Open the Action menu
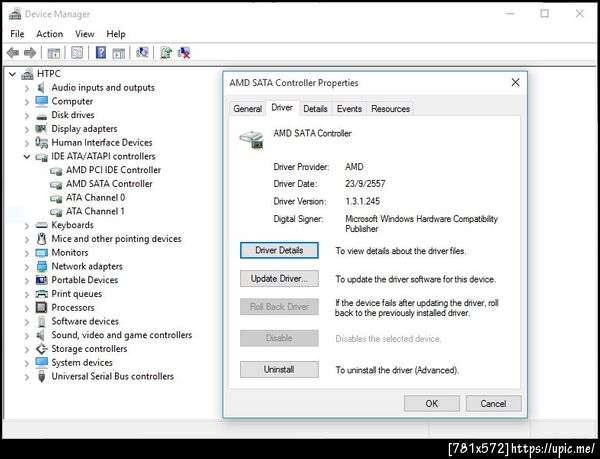Viewport: 600px width, 459px height. click(50, 34)
